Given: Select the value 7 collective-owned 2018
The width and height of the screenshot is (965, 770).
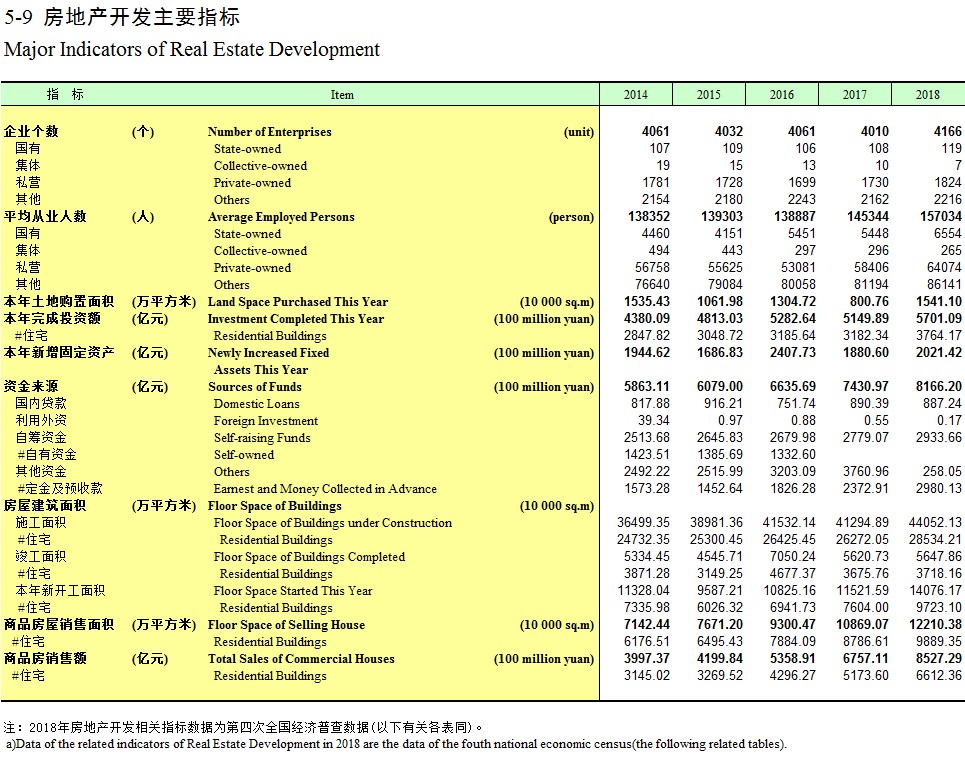Looking at the screenshot, I should click(958, 166).
